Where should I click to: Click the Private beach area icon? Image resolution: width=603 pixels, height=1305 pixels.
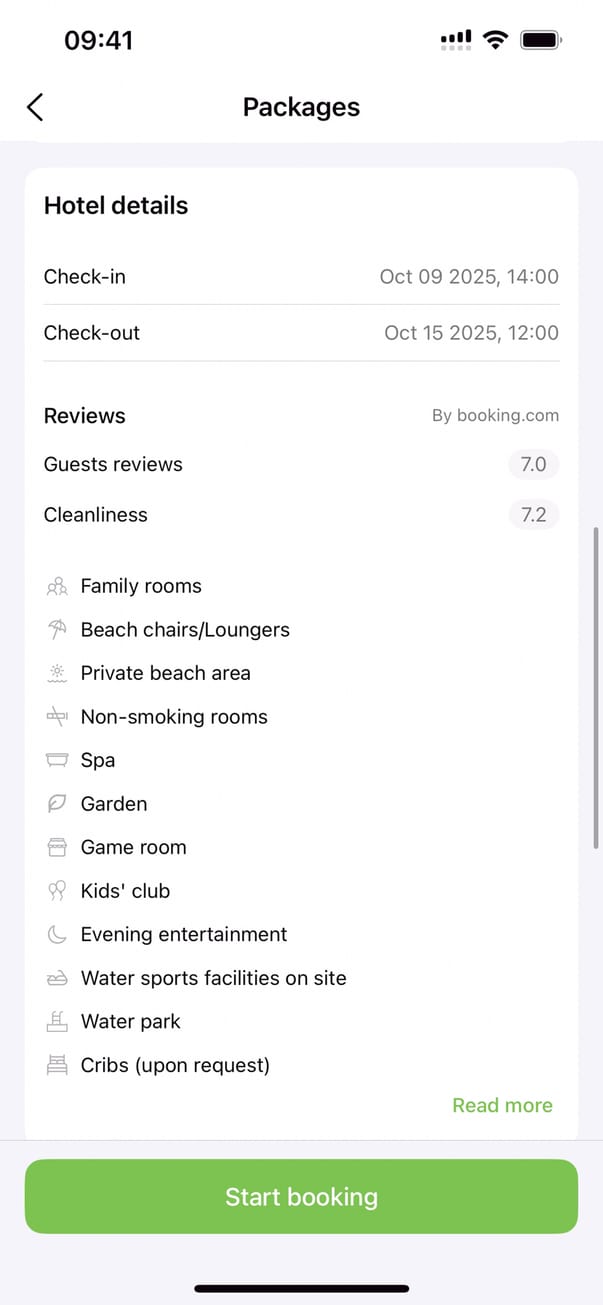[x=57, y=673]
